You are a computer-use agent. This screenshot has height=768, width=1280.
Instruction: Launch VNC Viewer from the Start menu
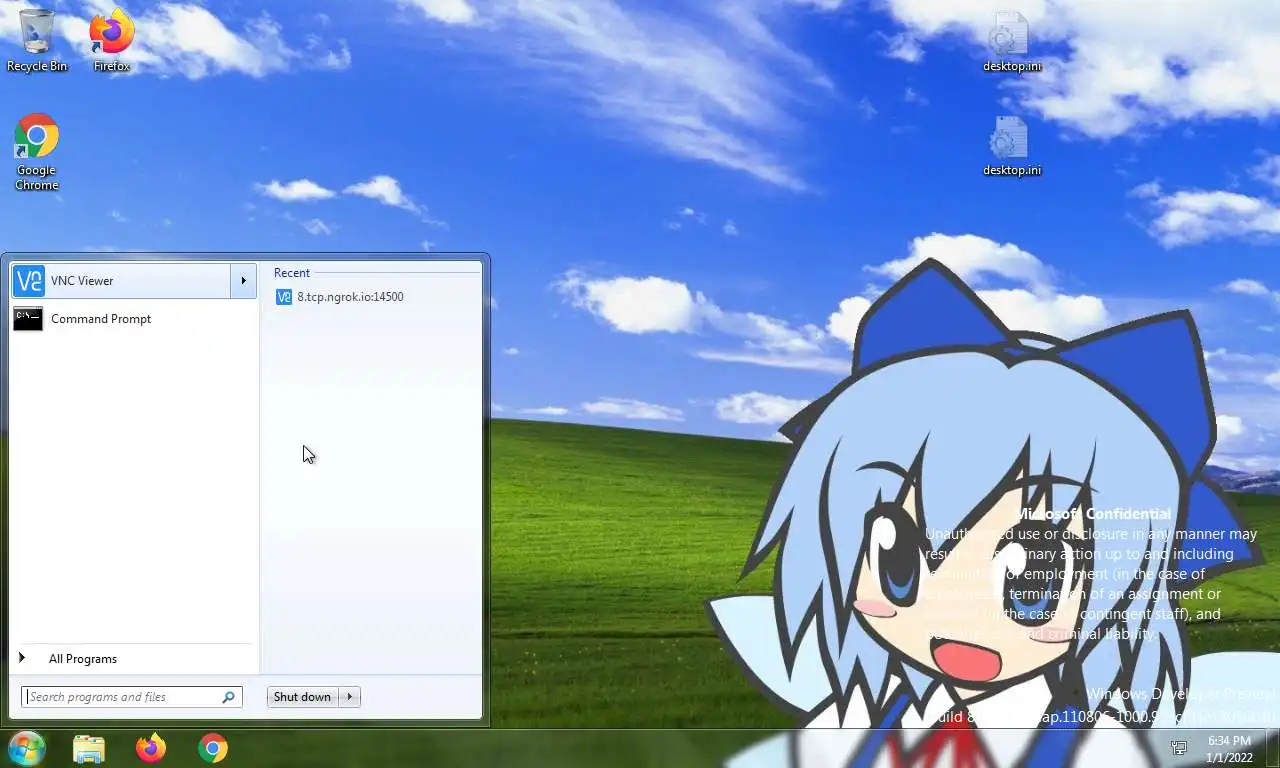[x=121, y=281]
